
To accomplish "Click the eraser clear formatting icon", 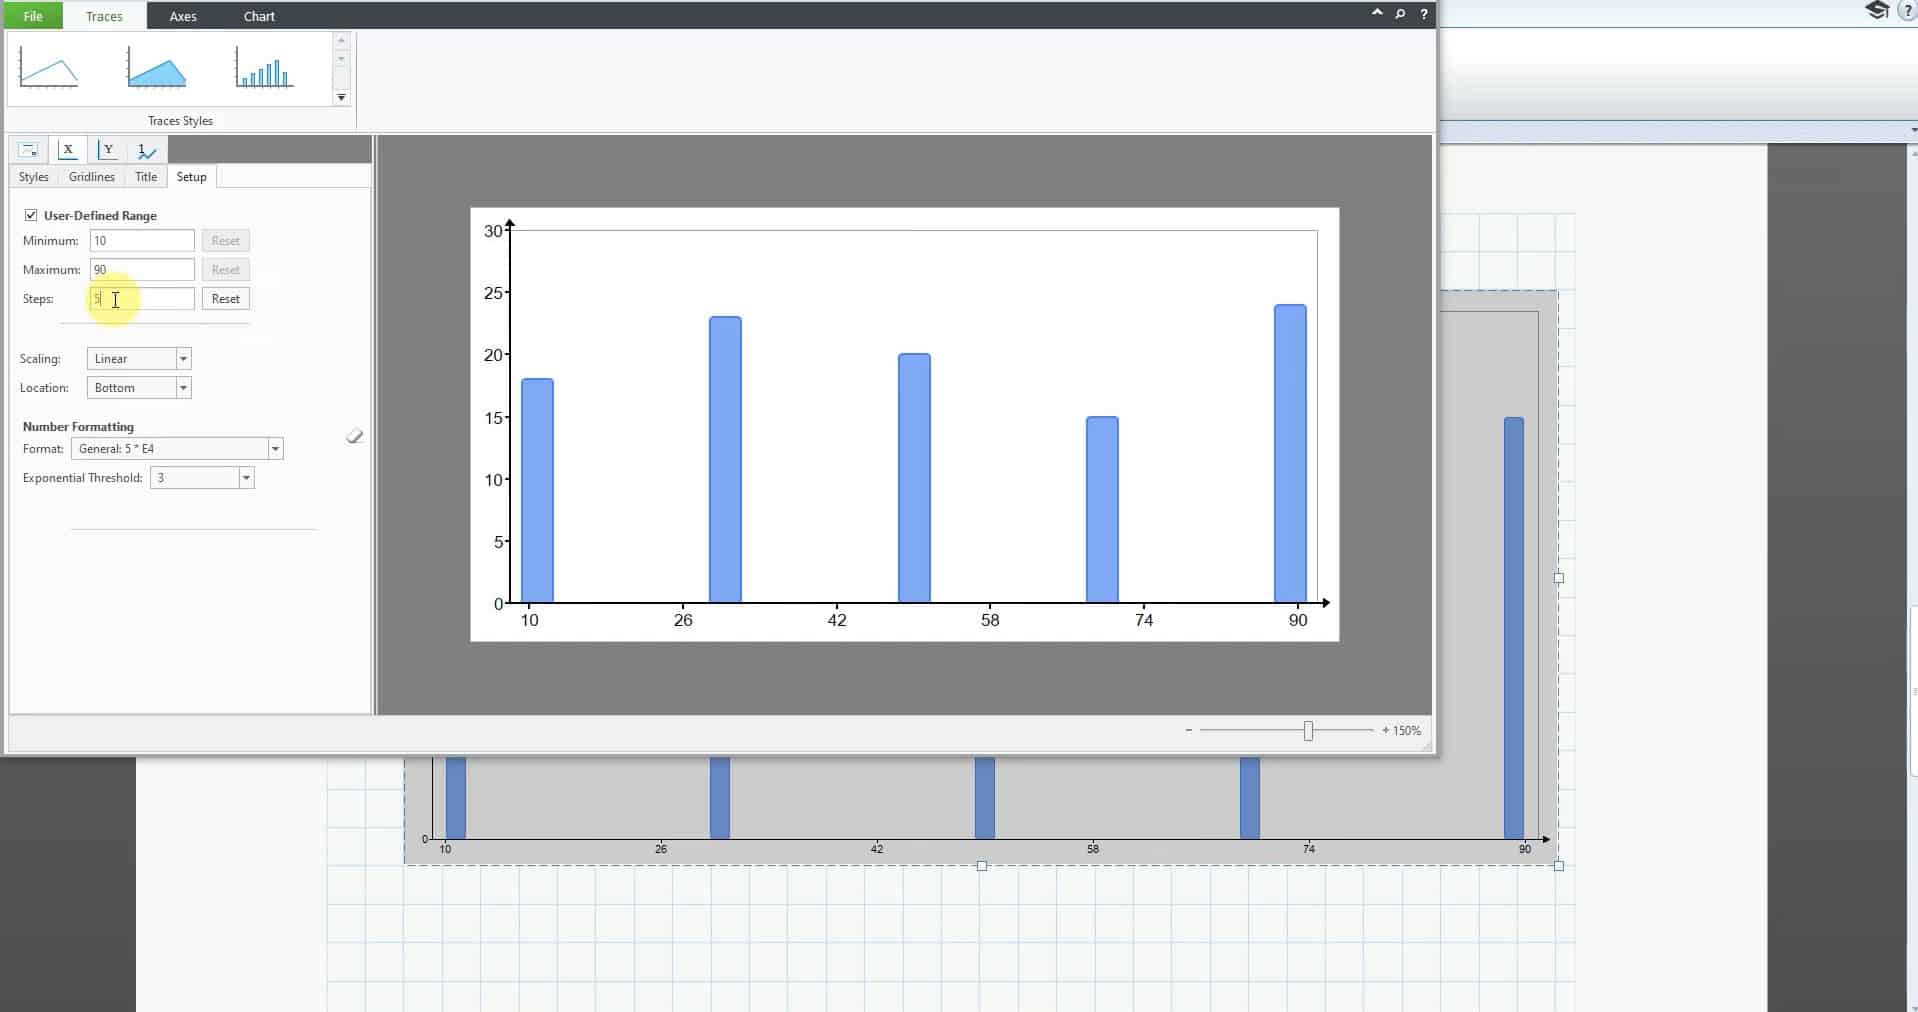I will (354, 436).
